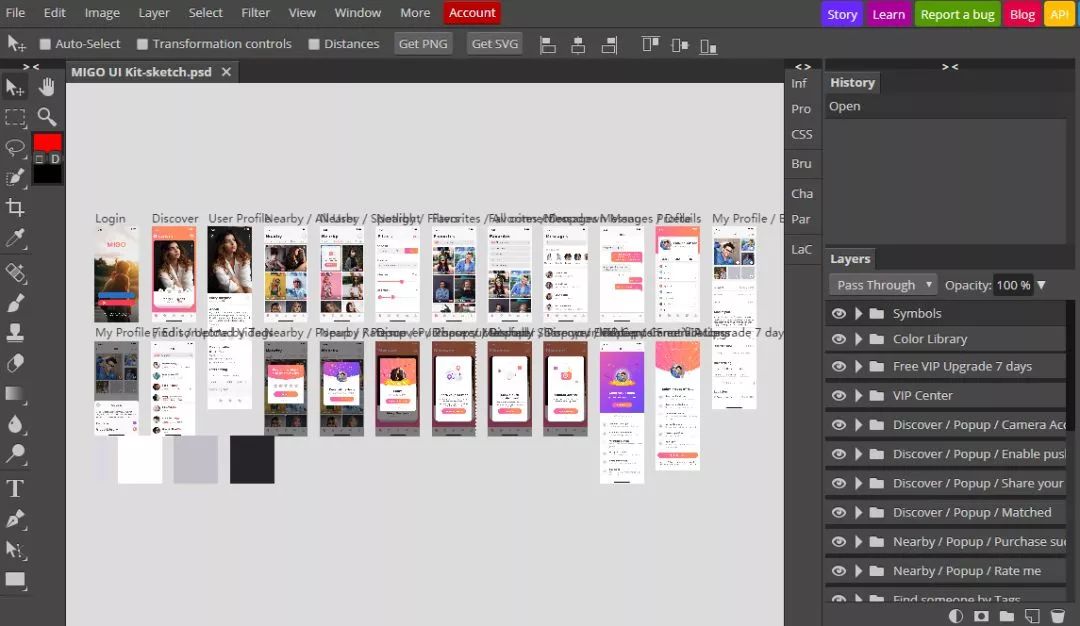Click the Align right edges icon
Viewport: 1080px width, 626px height.
click(x=609, y=45)
